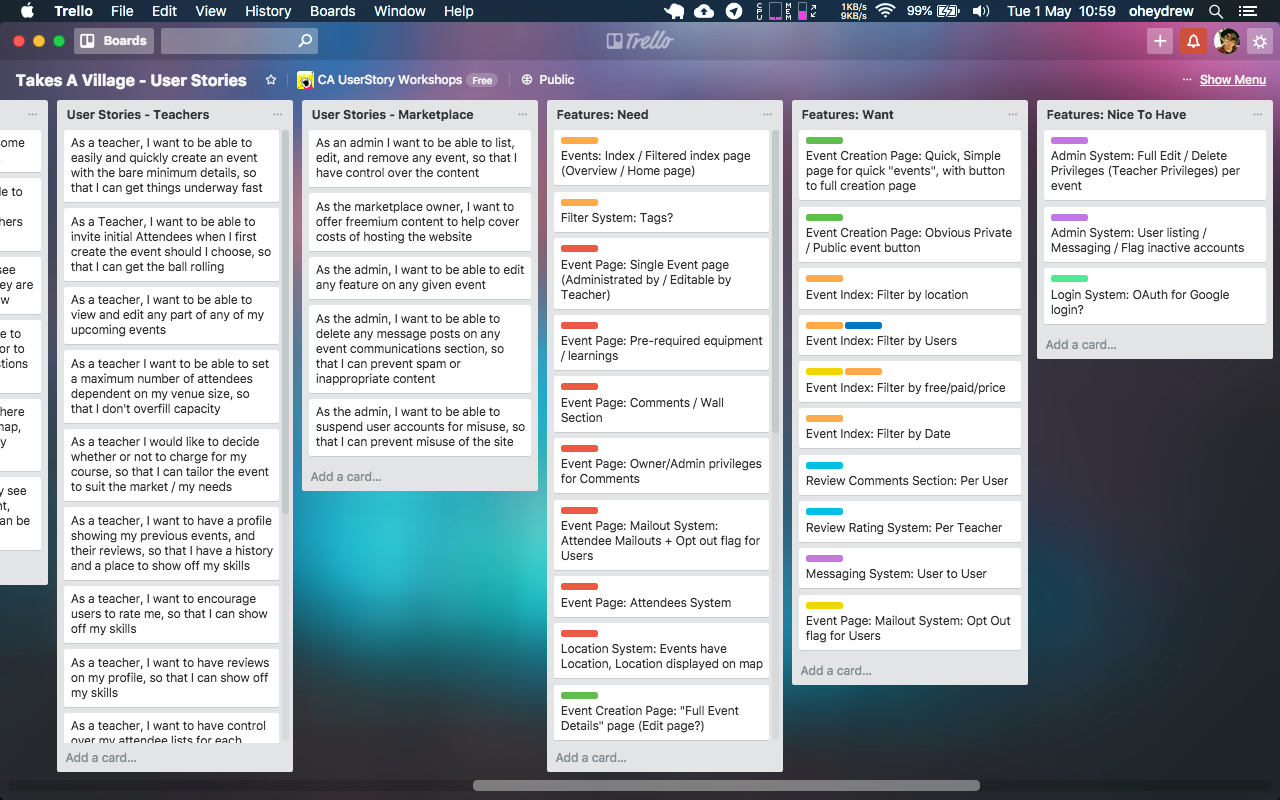
Task: Click the battery status icon
Action: [949, 11]
